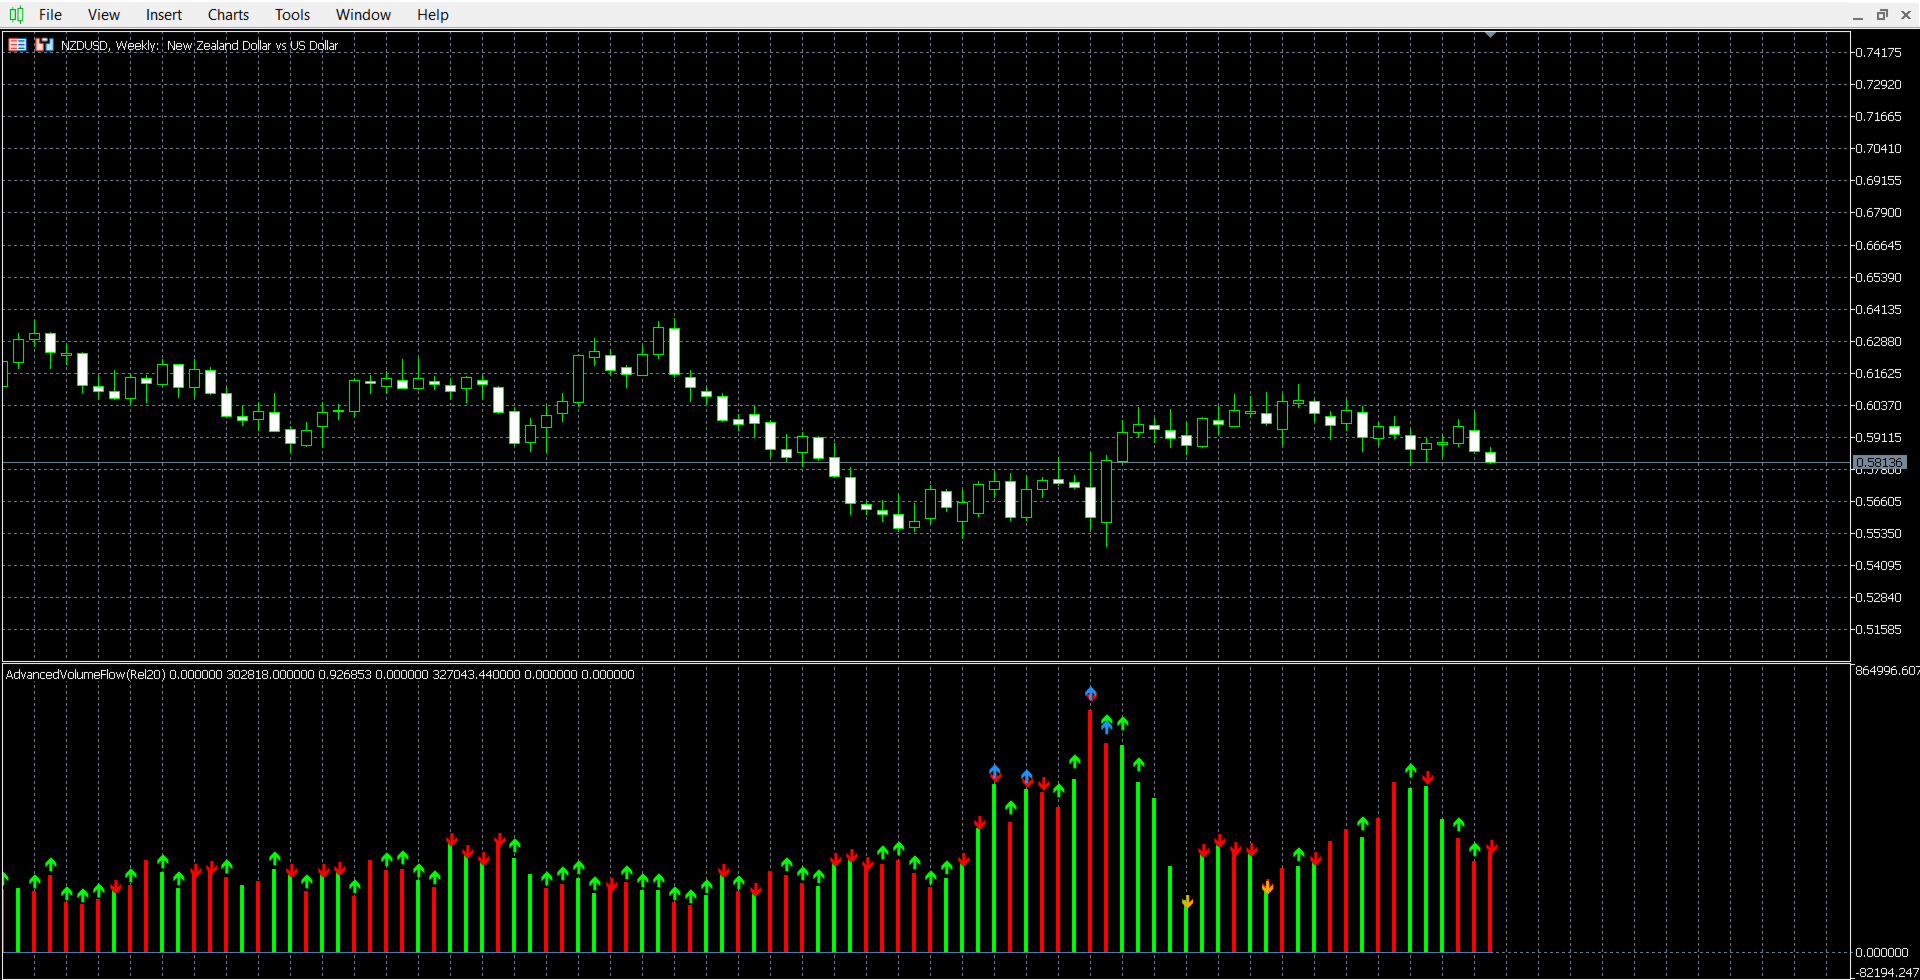
Task: Open the Window menu
Action: (363, 15)
